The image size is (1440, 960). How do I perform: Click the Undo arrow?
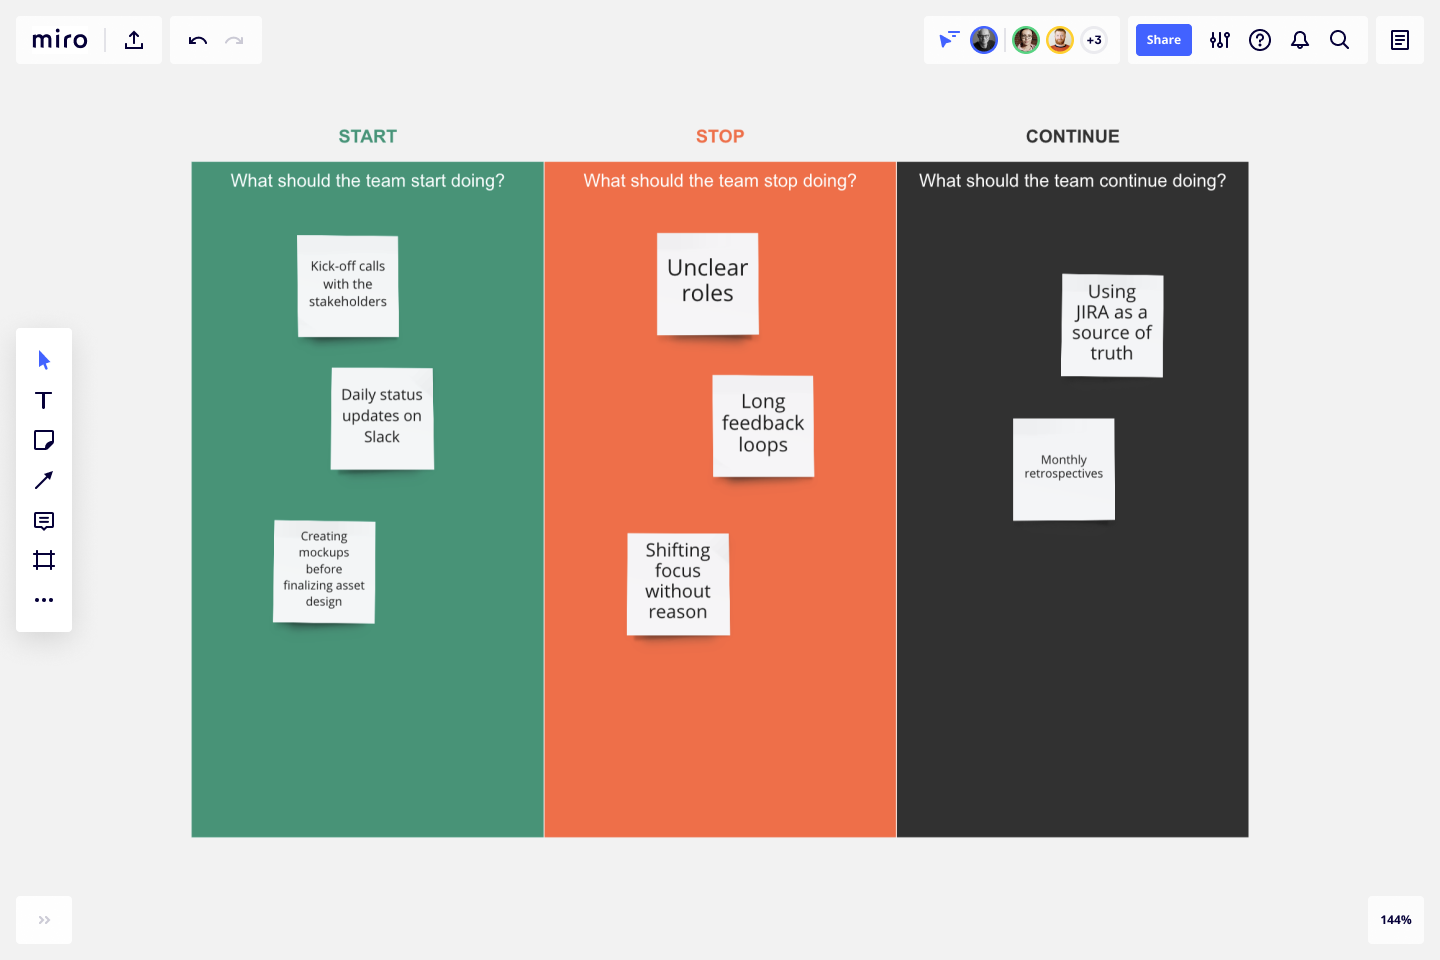point(197,40)
